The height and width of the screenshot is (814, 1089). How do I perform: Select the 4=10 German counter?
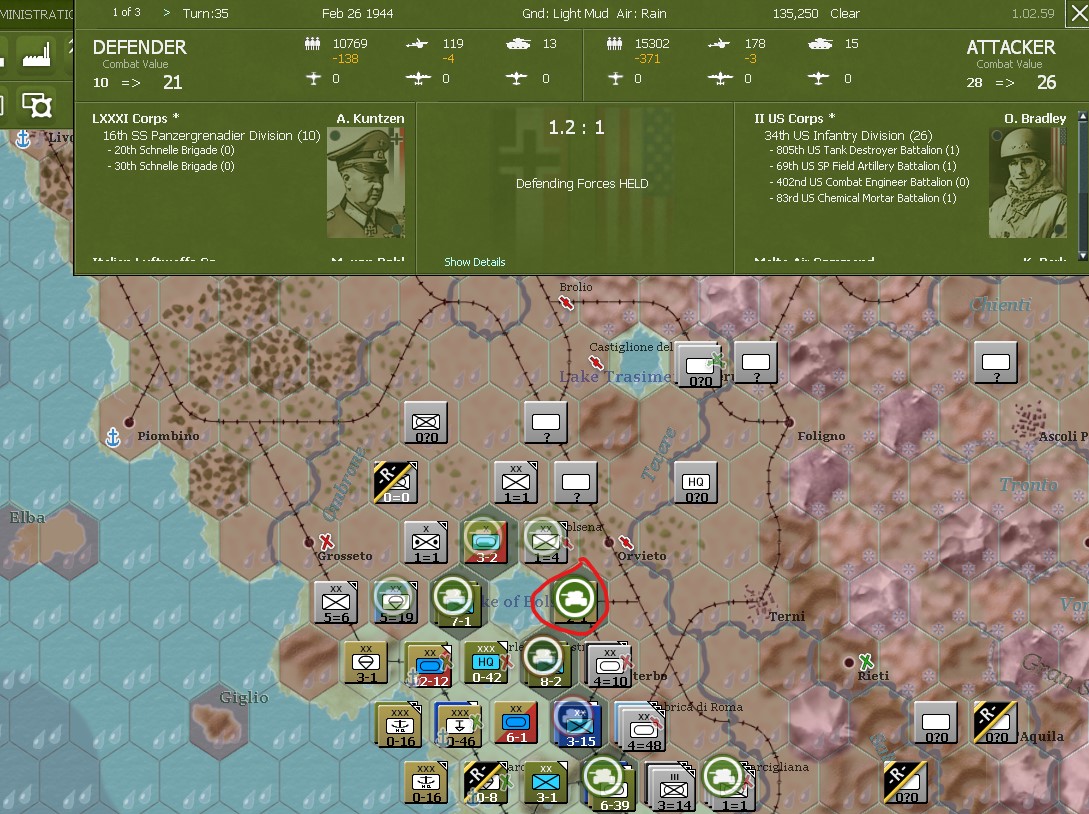click(609, 665)
